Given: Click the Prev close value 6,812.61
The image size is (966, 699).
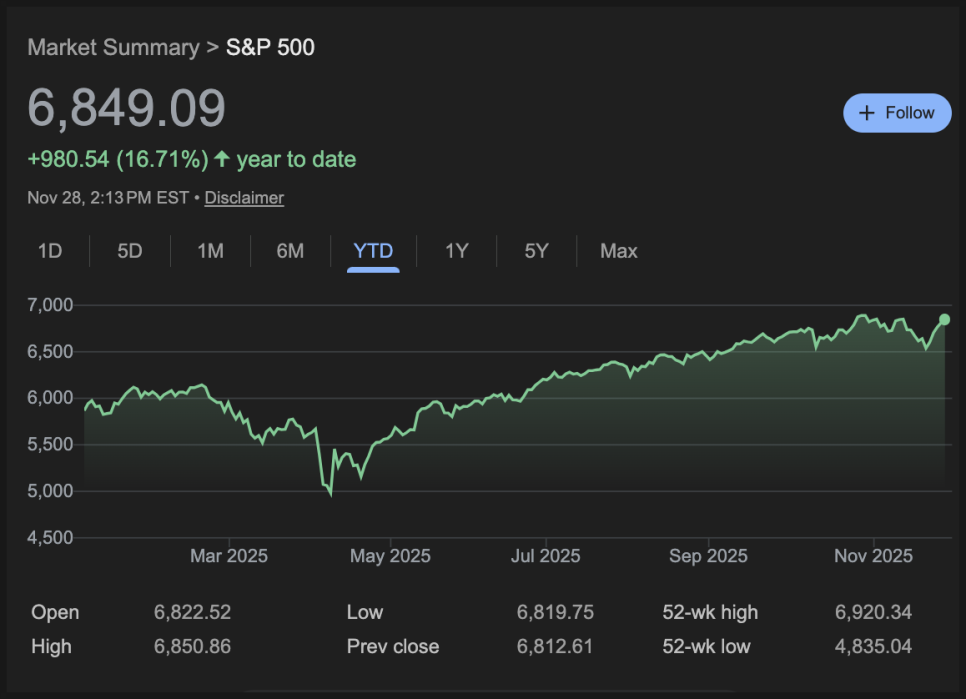Looking at the screenshot, I should coord(555,646).
